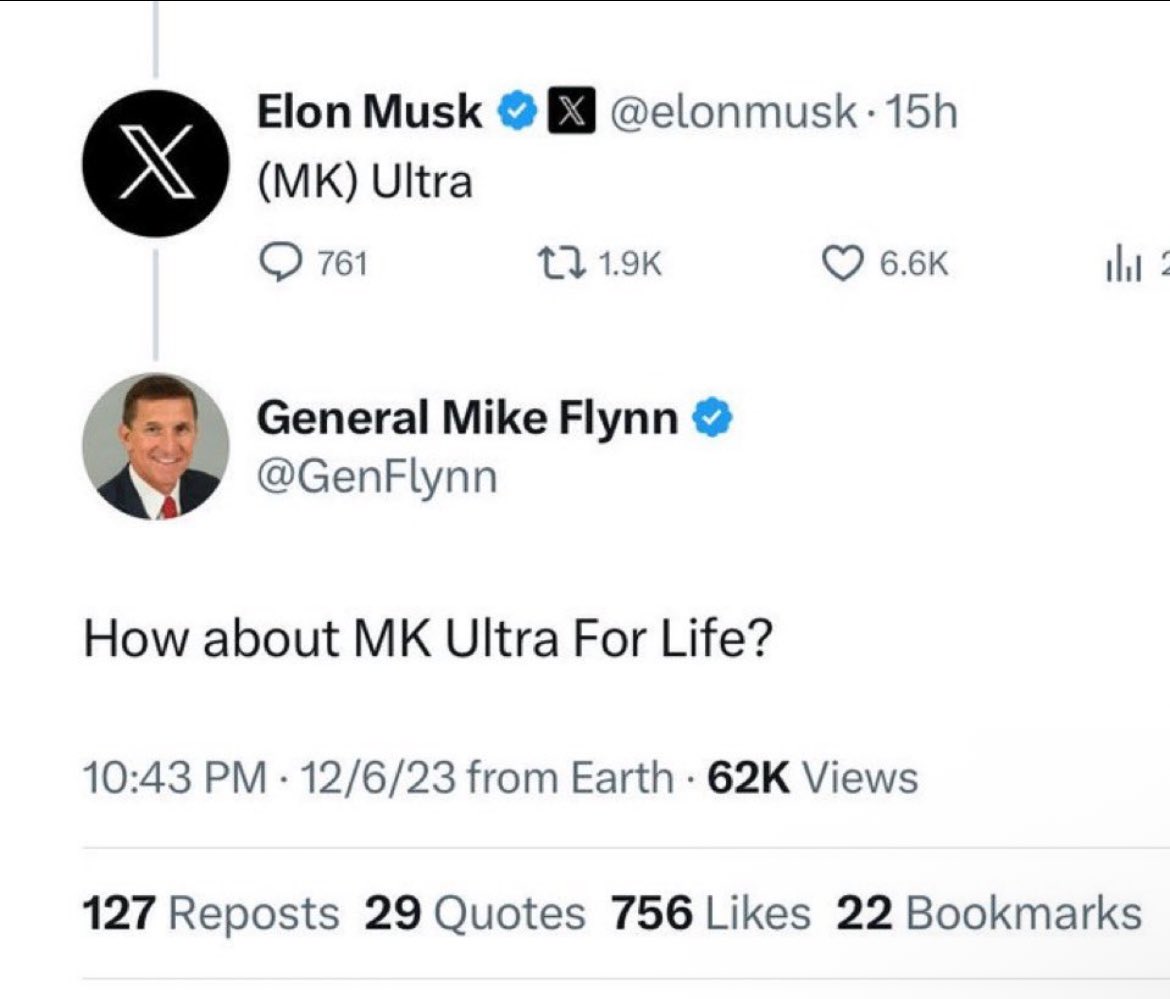Open the Elon Musk display name link
The height and width of the screenshot is (999, 1170).
click(x=370, y=112)
